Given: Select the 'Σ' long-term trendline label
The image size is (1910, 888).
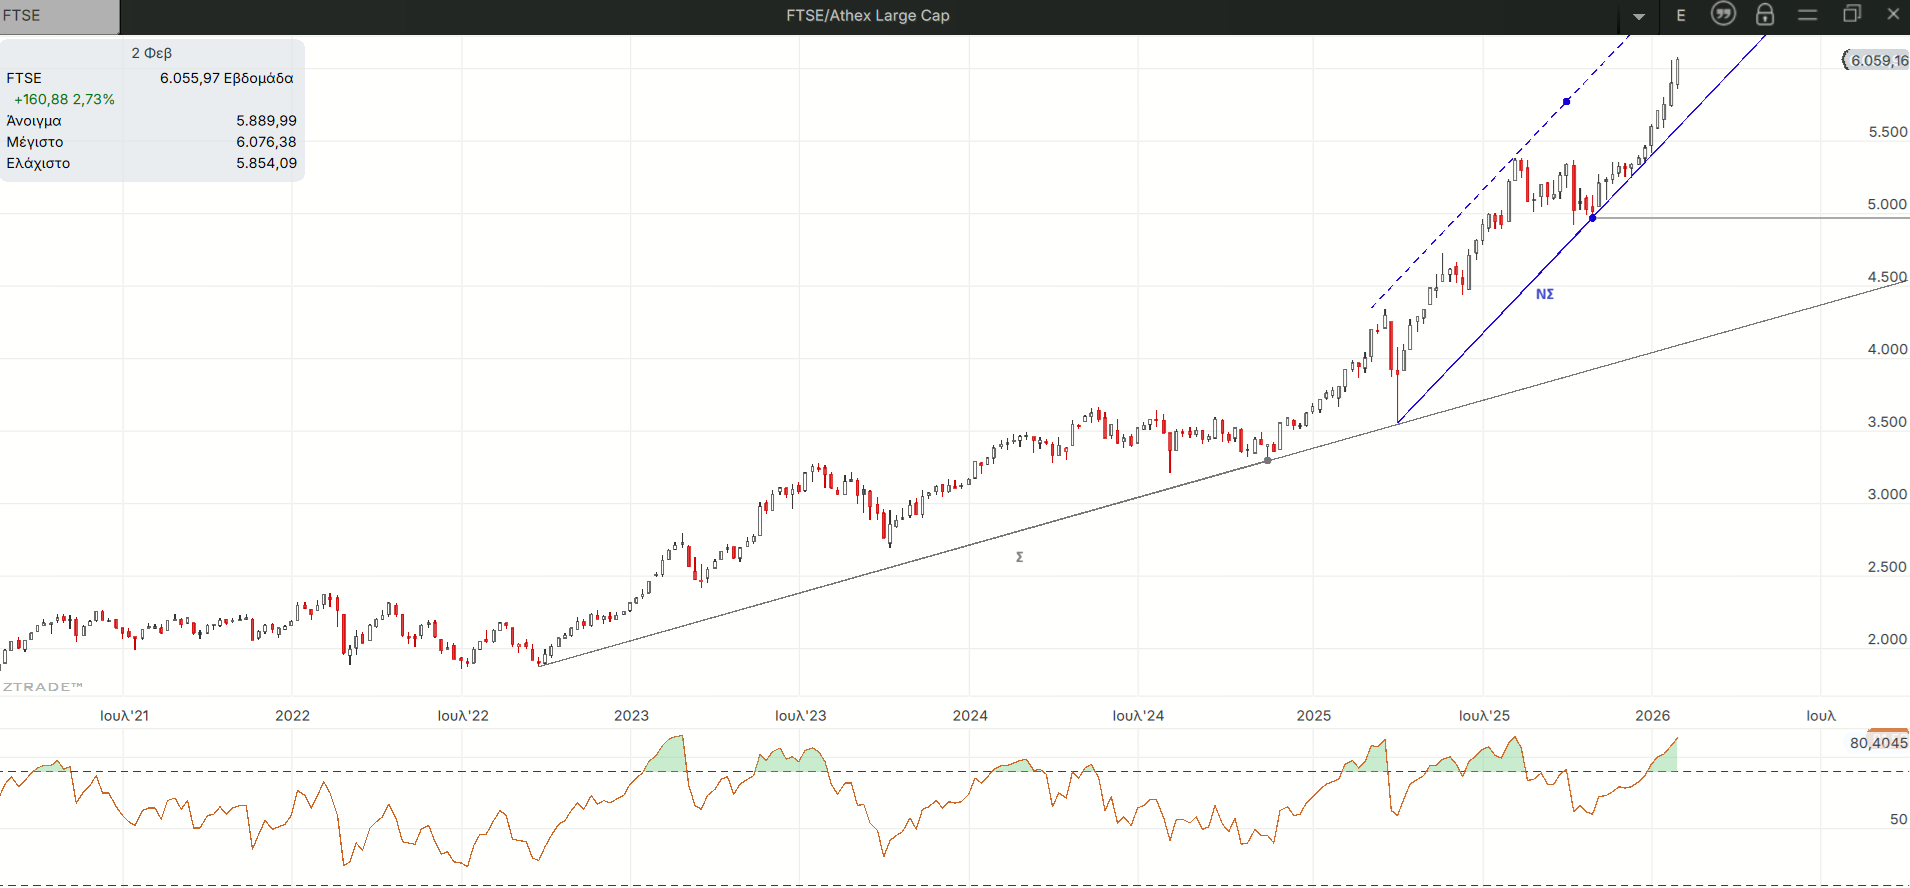Looking at the screenshot, I should [1019, 557].
